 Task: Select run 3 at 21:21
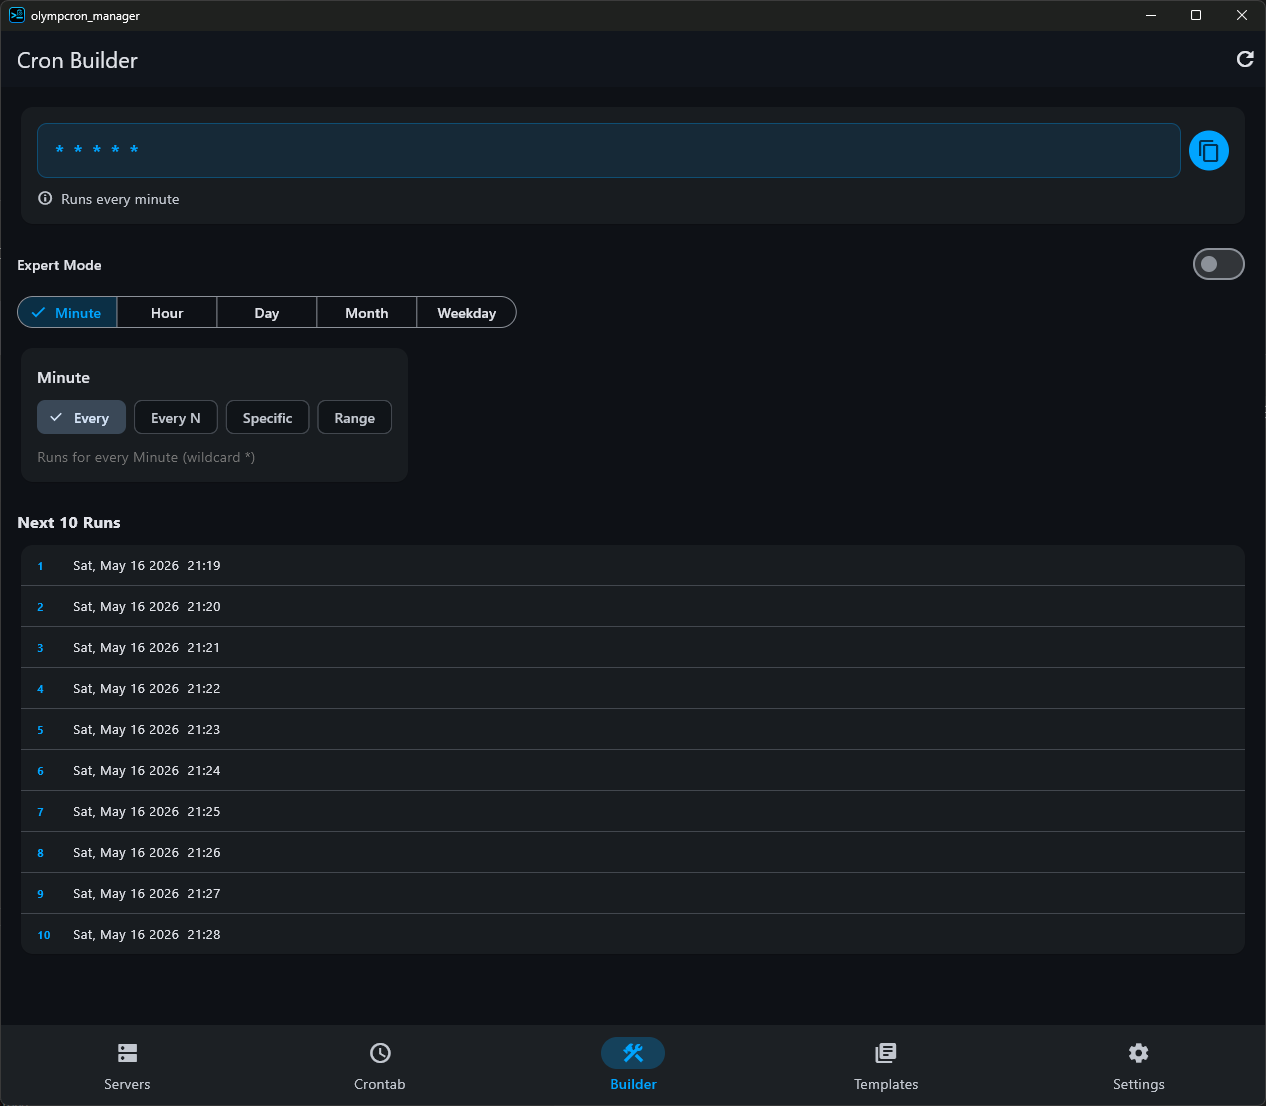tap(633, 647)
